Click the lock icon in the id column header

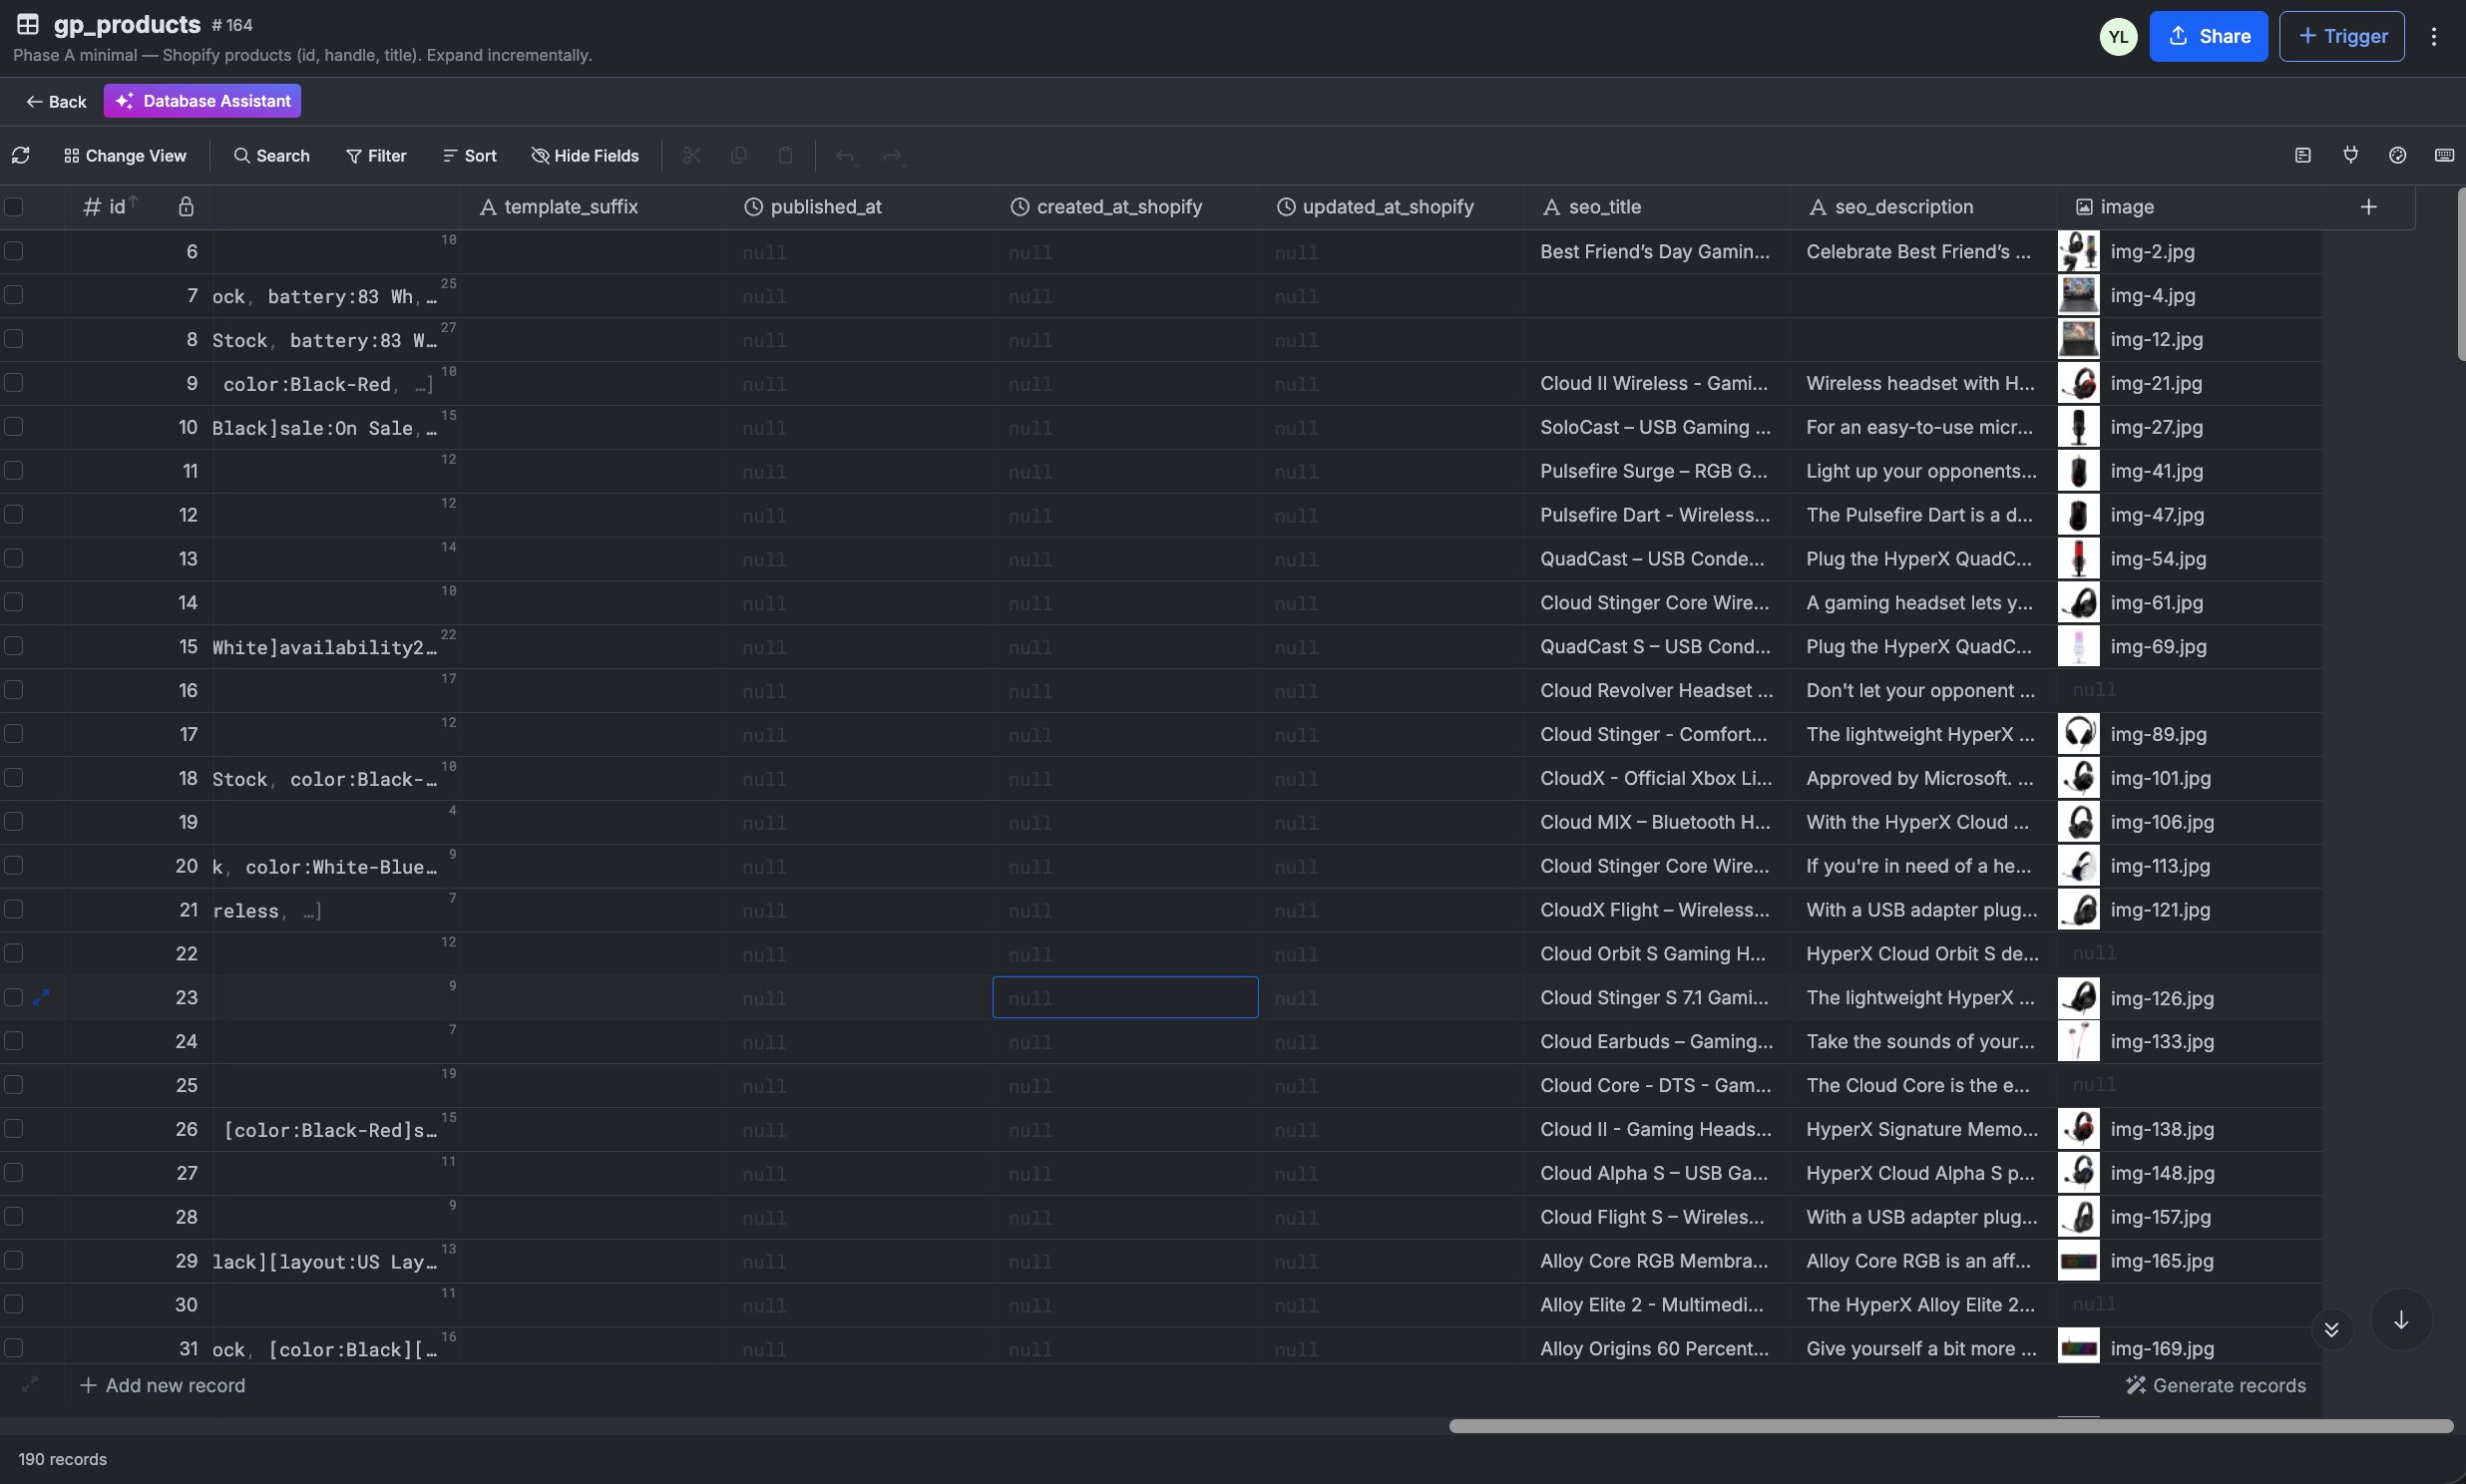[186, 207]
